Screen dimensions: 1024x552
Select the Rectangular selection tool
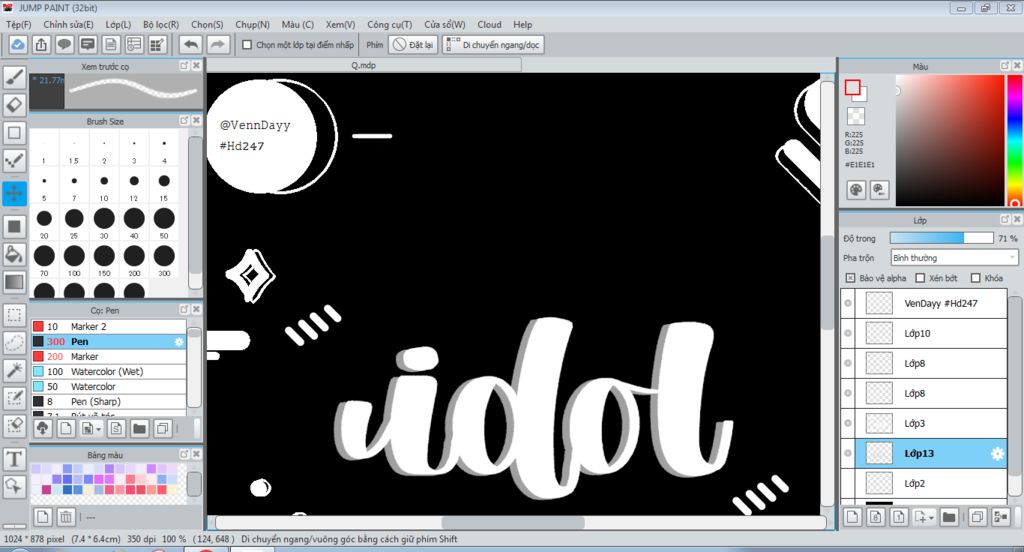(14, 315)
